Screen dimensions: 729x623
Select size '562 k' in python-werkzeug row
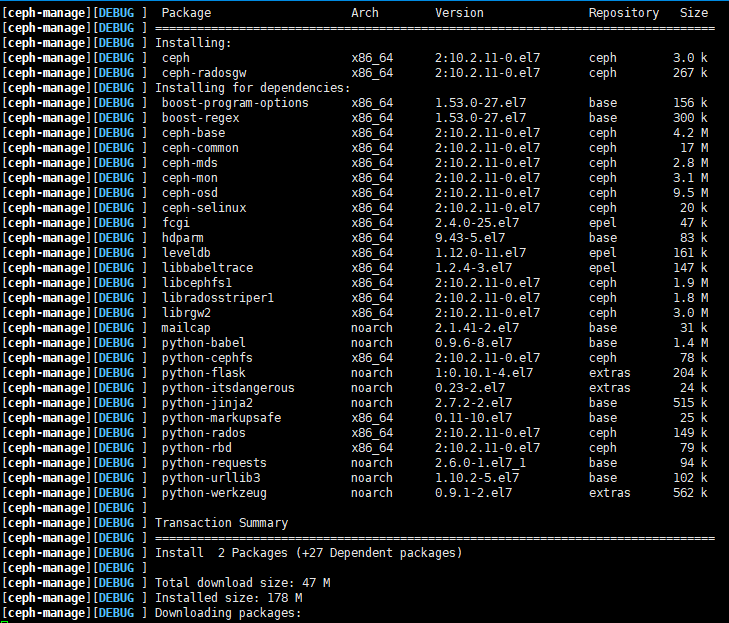[690, 493]
